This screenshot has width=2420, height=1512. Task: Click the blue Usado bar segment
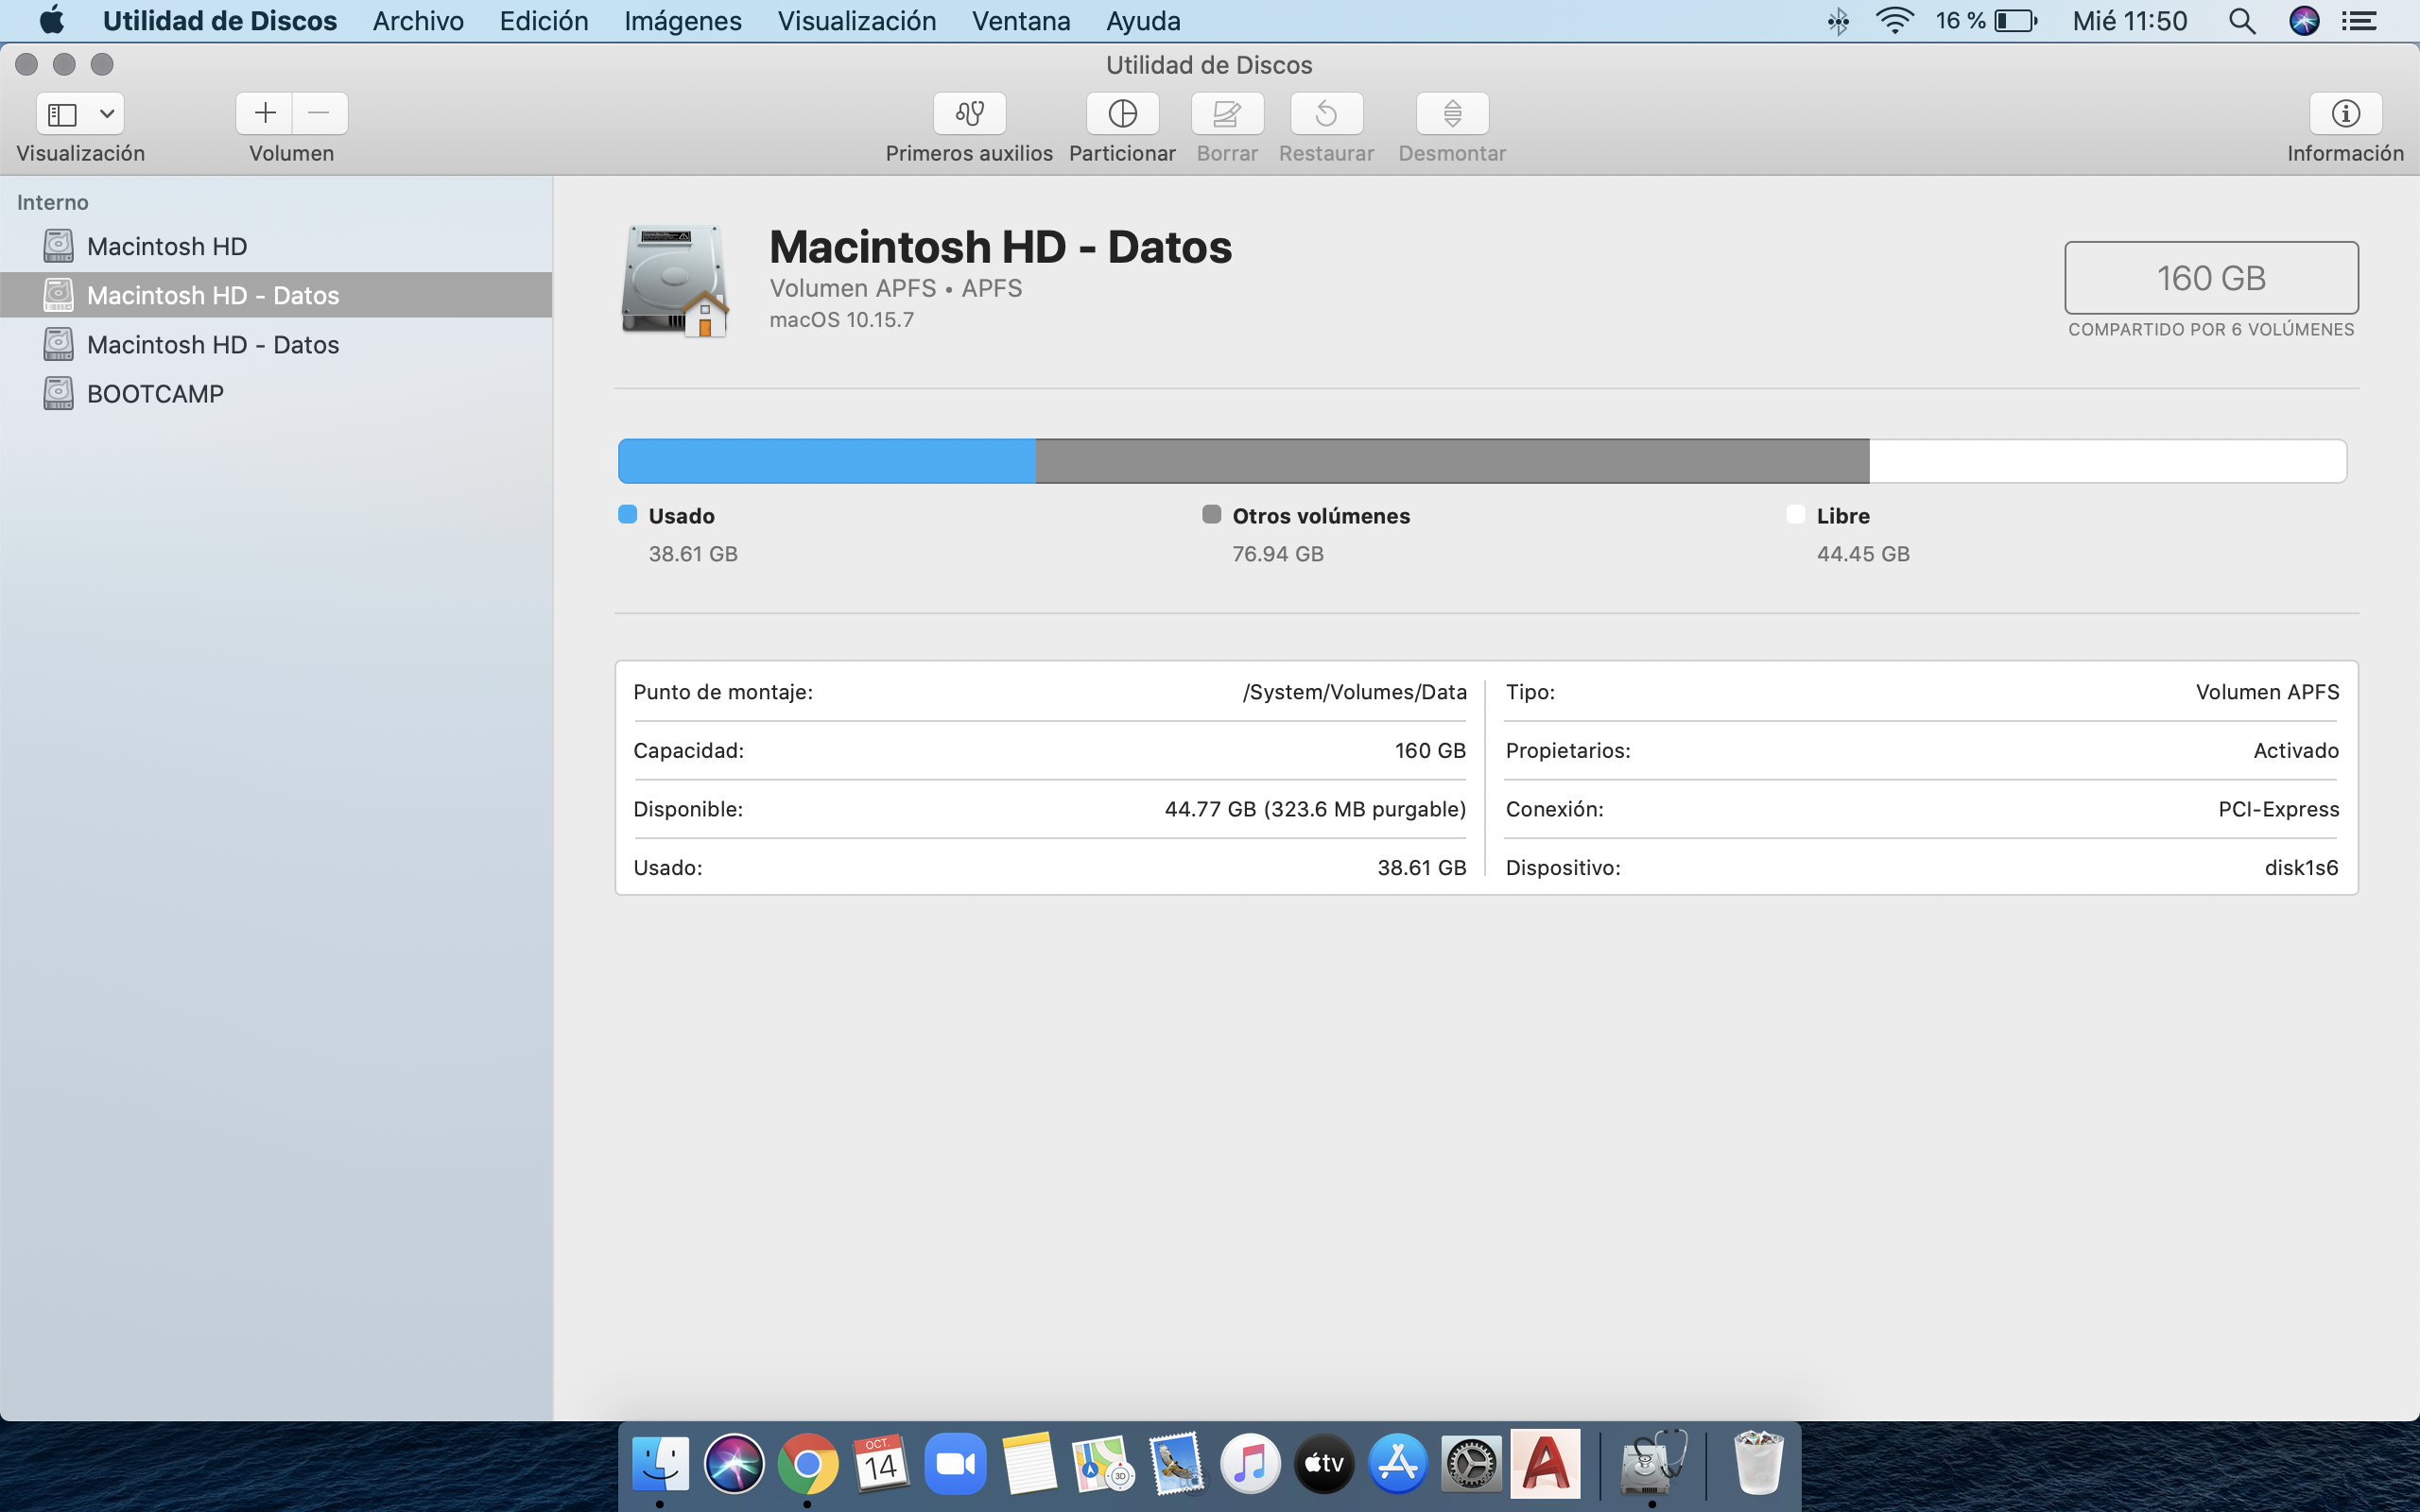click(x=826, y=461)
